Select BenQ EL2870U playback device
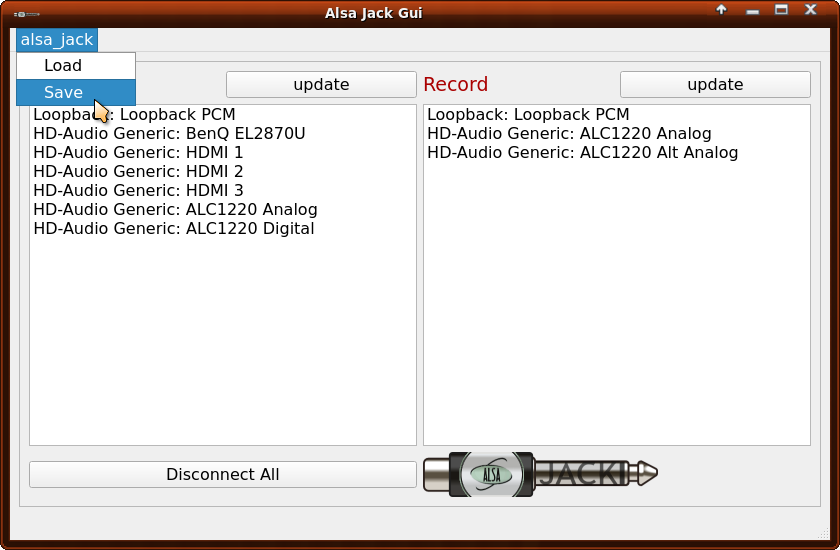Image resolution: width=840 pixels, height=550 pixels. (169, 134)
